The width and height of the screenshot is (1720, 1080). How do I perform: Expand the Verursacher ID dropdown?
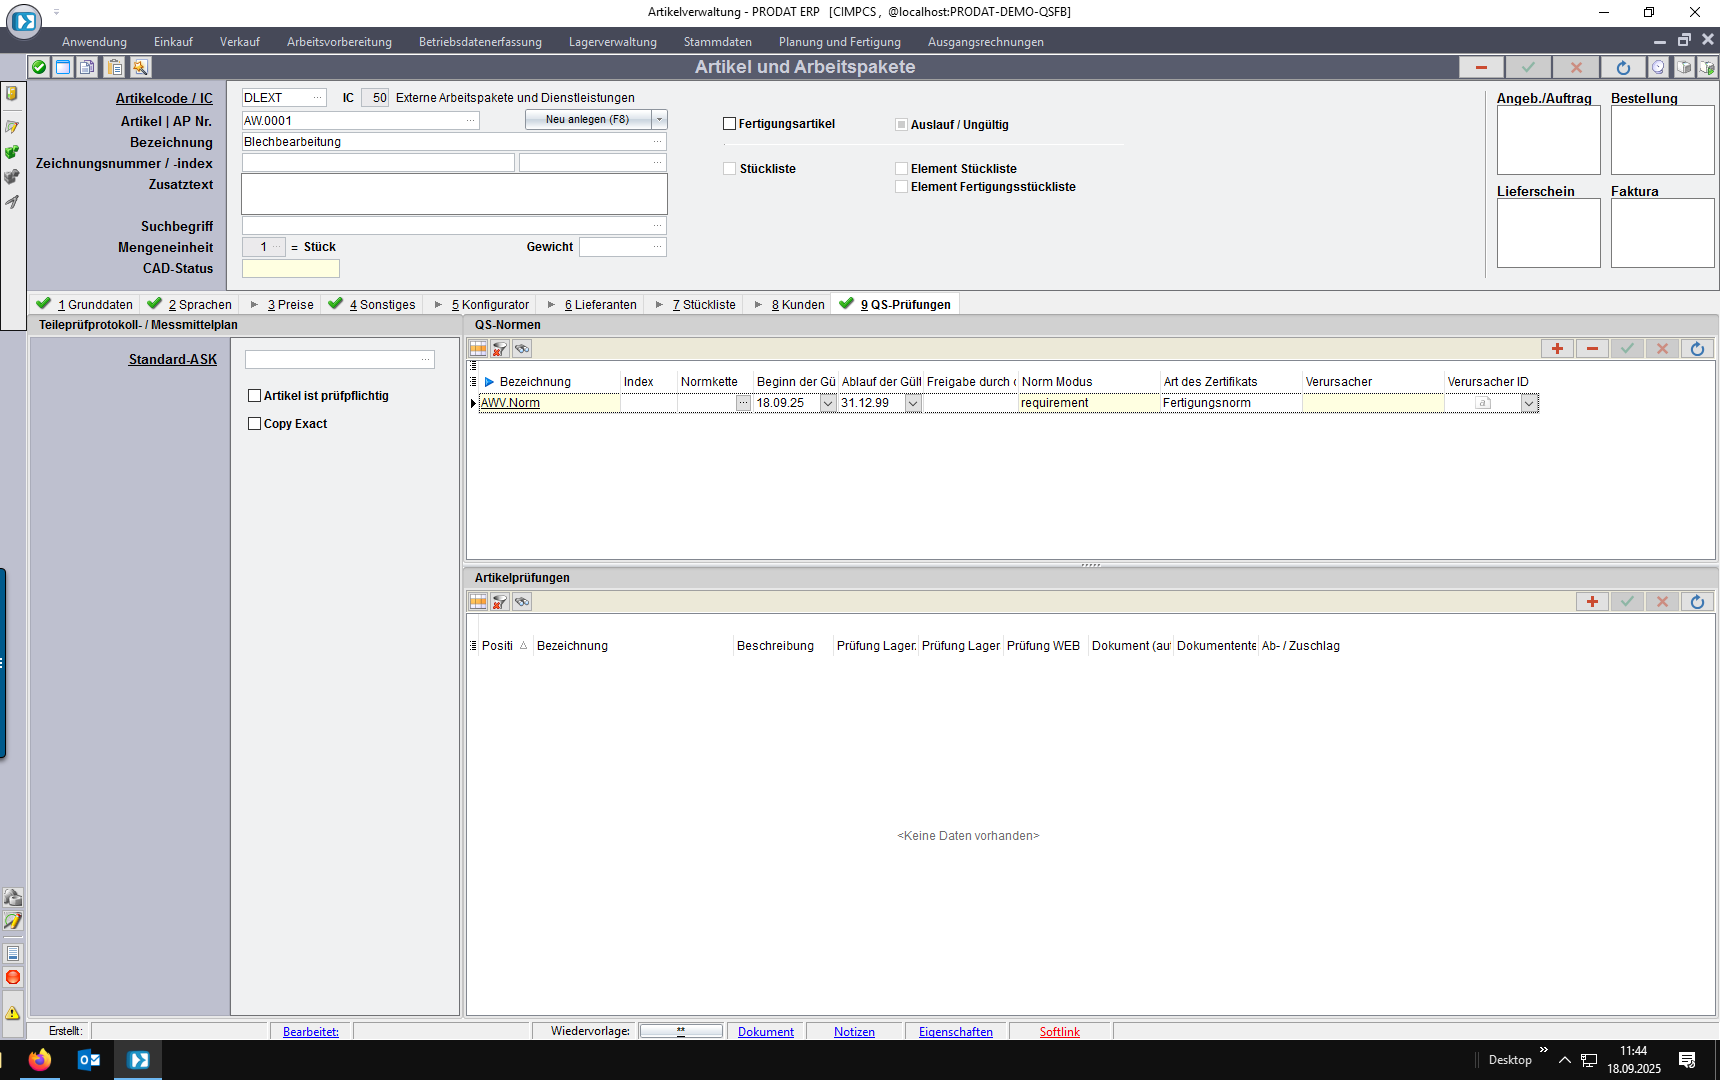1528,403
